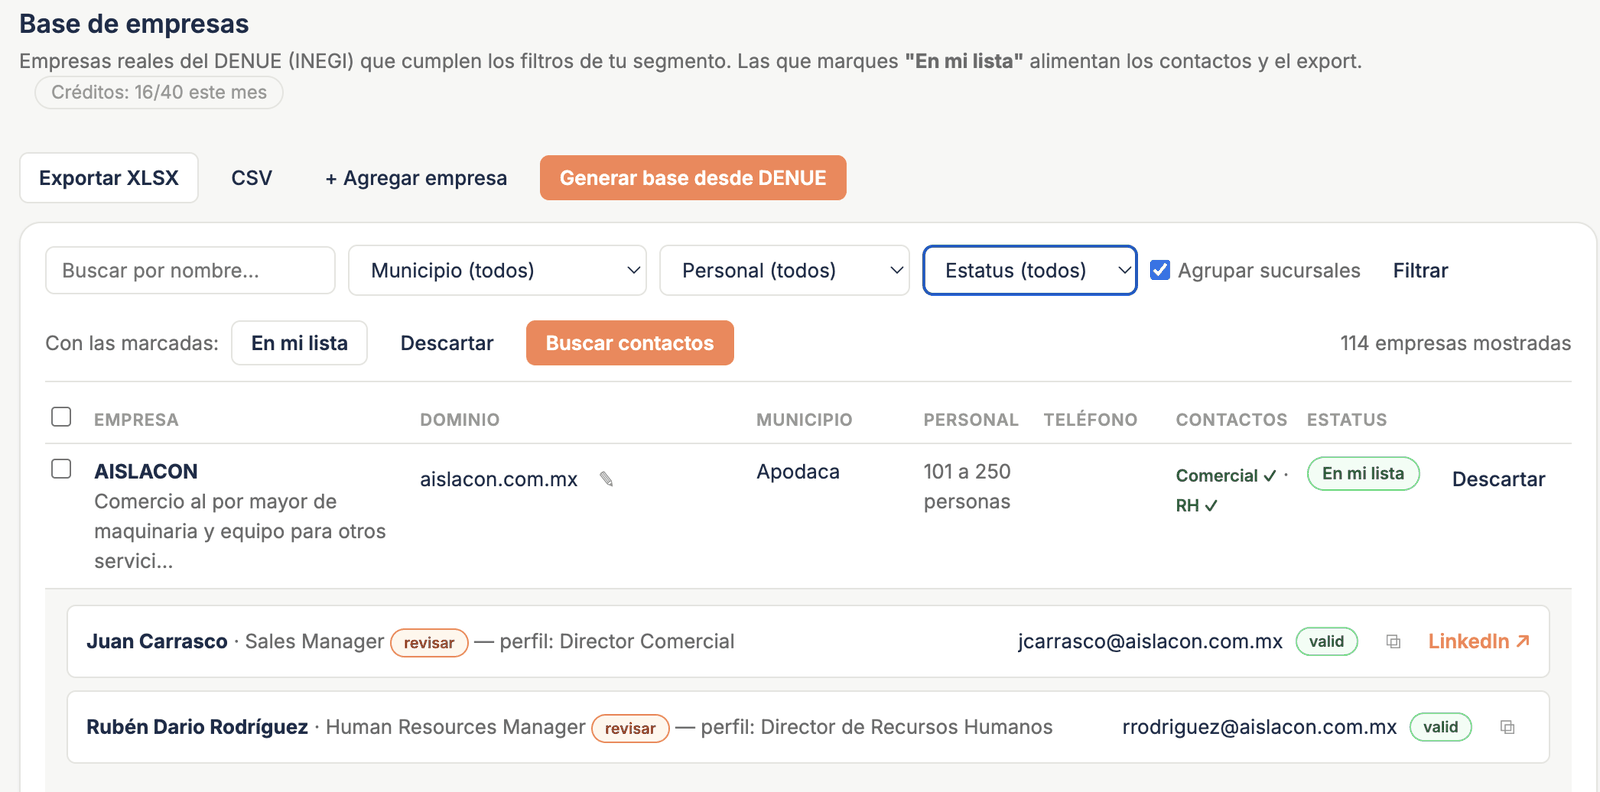
Task: Discard AISLACON using its Descartar link
Action: pyautogui.click(x=1498, y=479)
